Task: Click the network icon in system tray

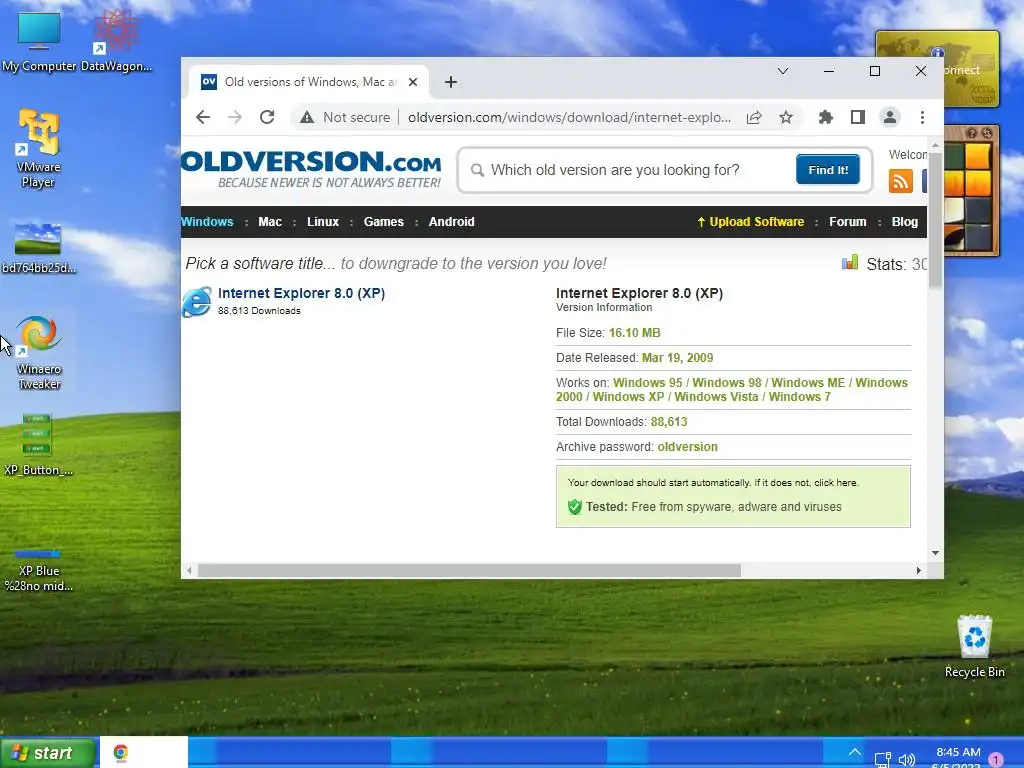Action: click(x=882, y=760)
